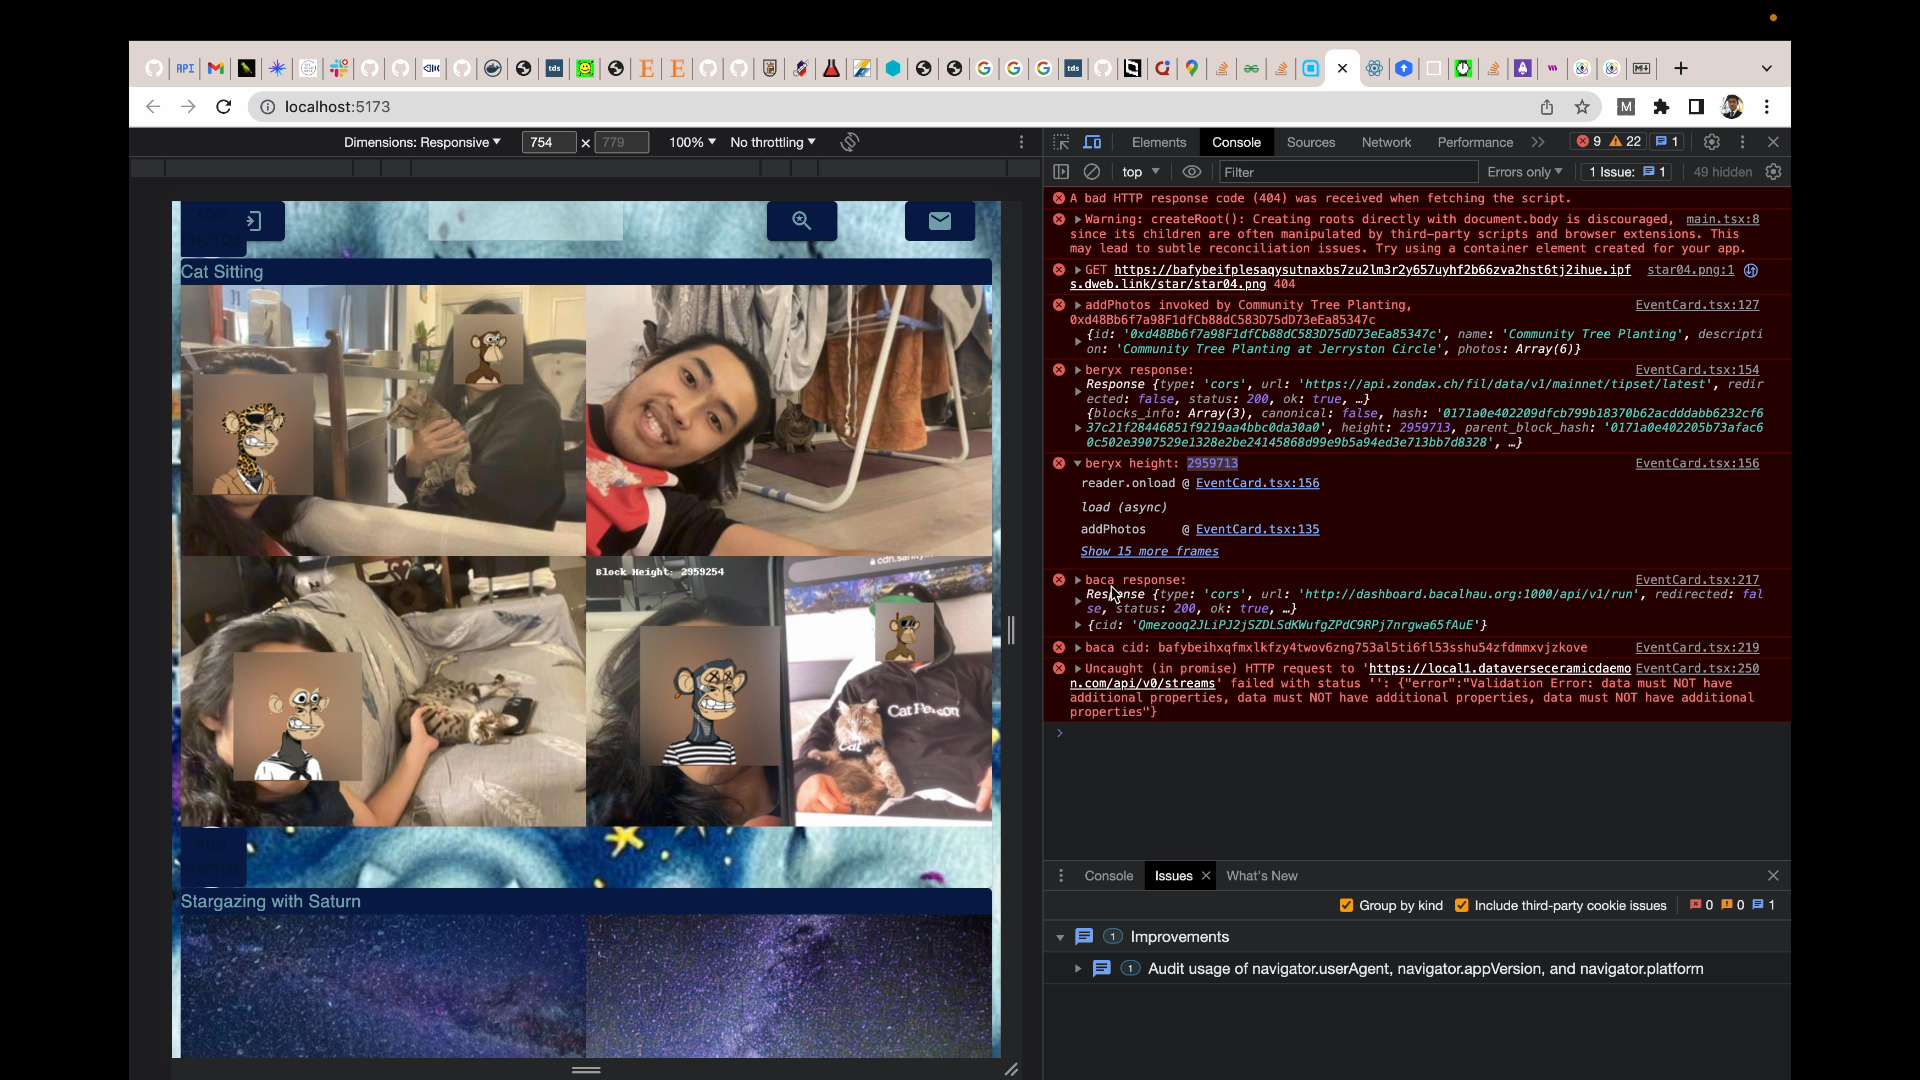Open the tab search chevron
Image resolution: width=1920 pixels, height=1080 pixels.
click(1767, 68)
